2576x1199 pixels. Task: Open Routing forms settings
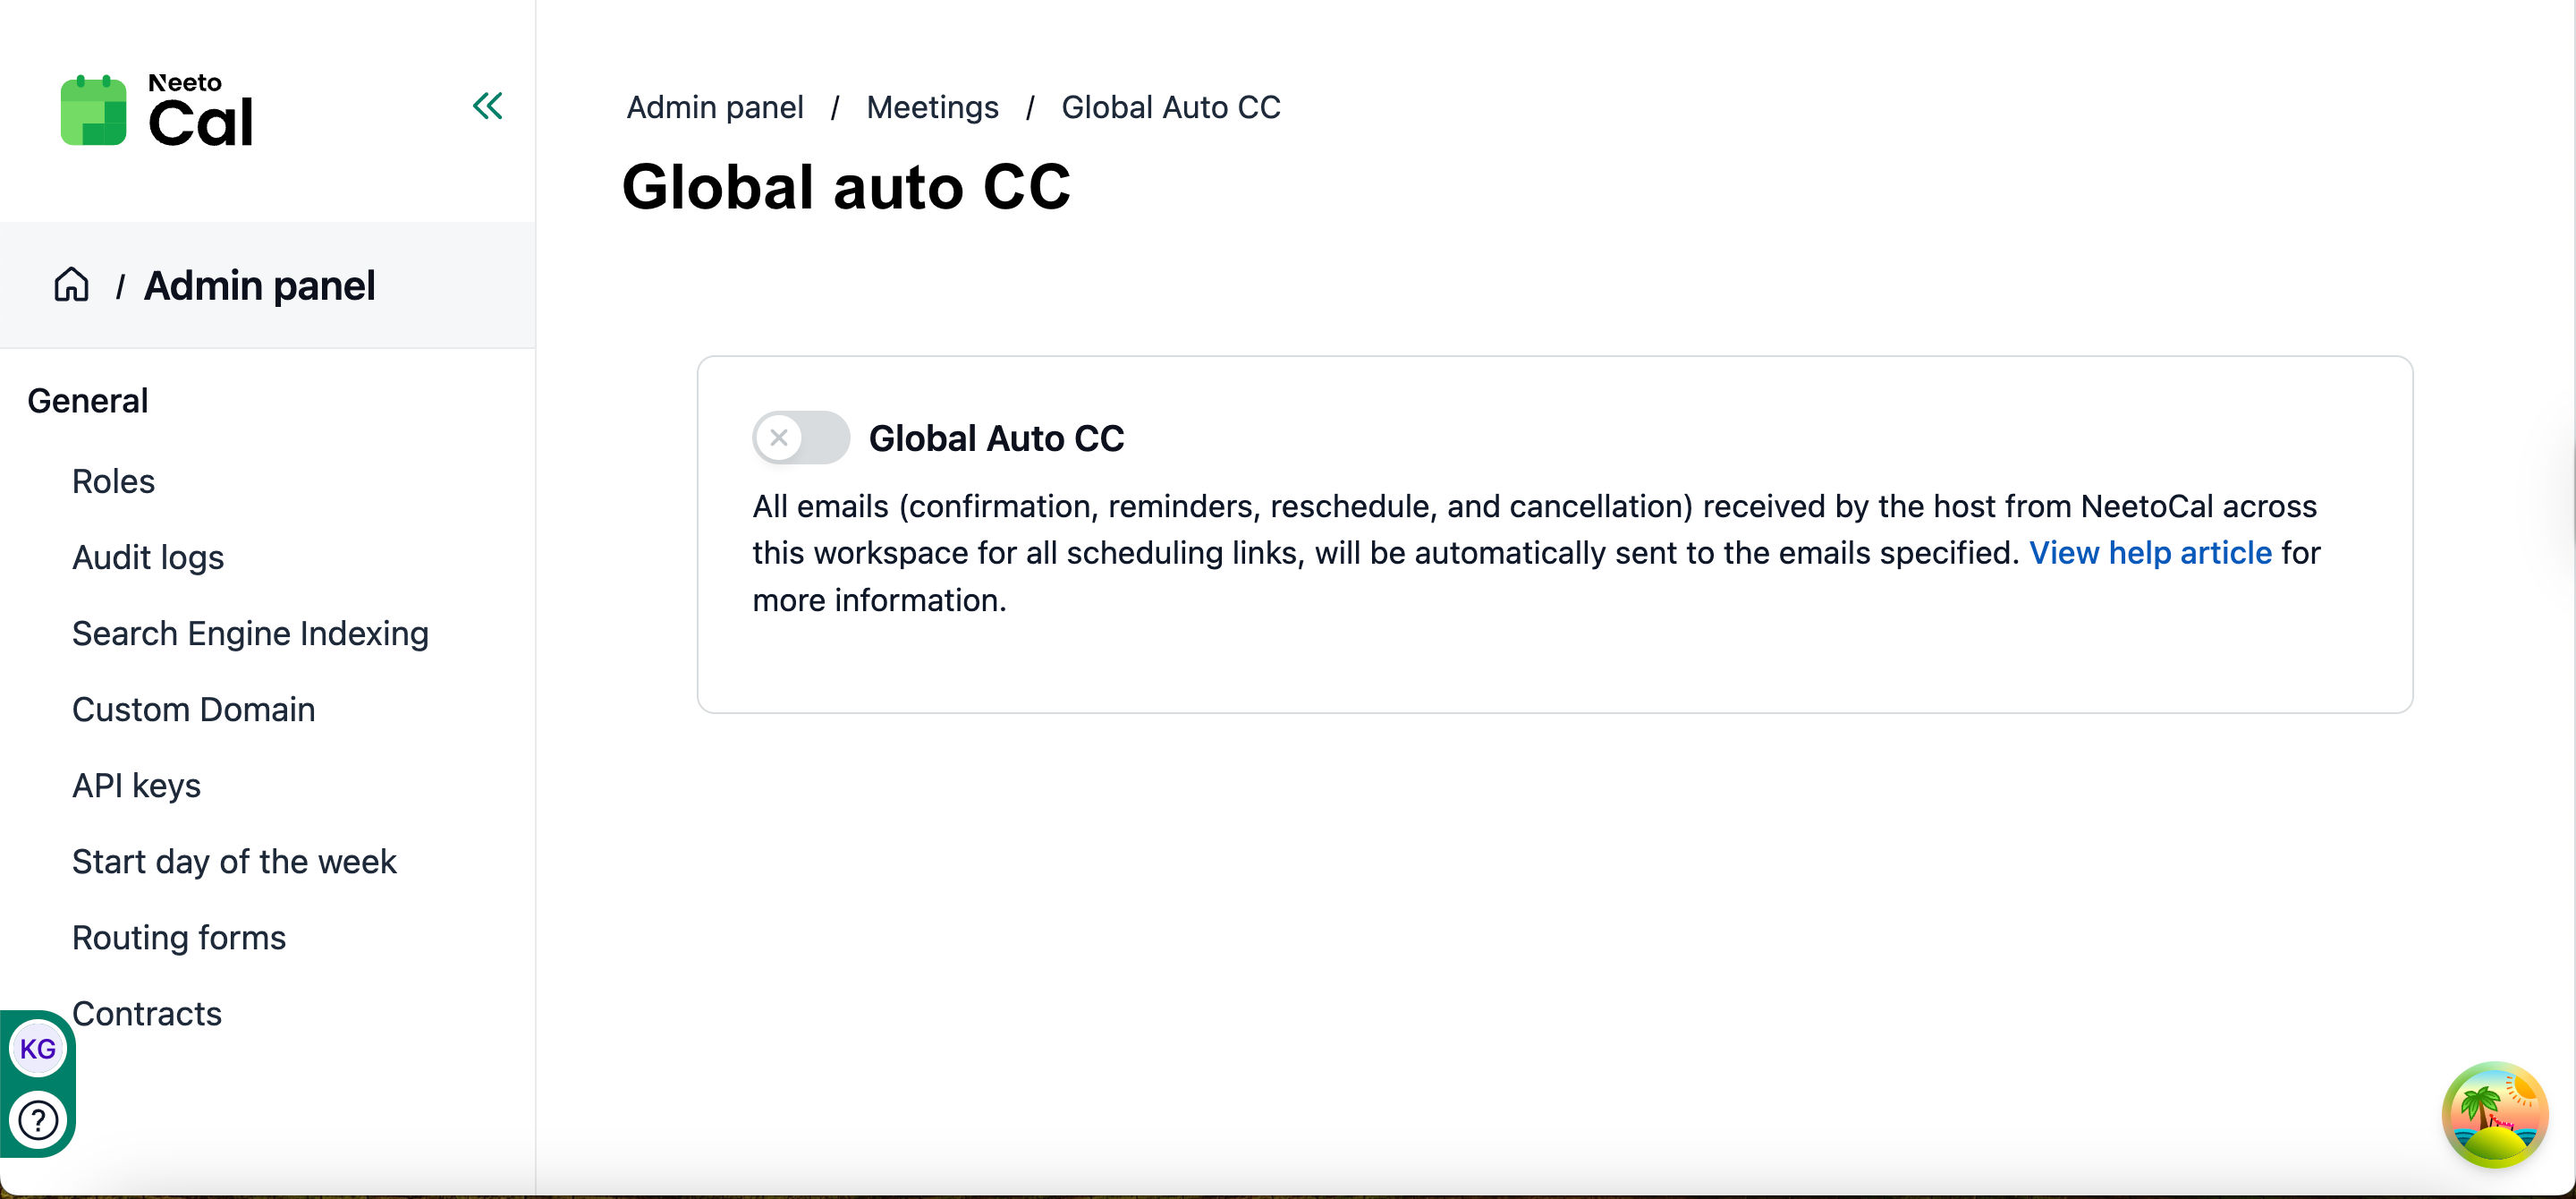click(179, 938)
